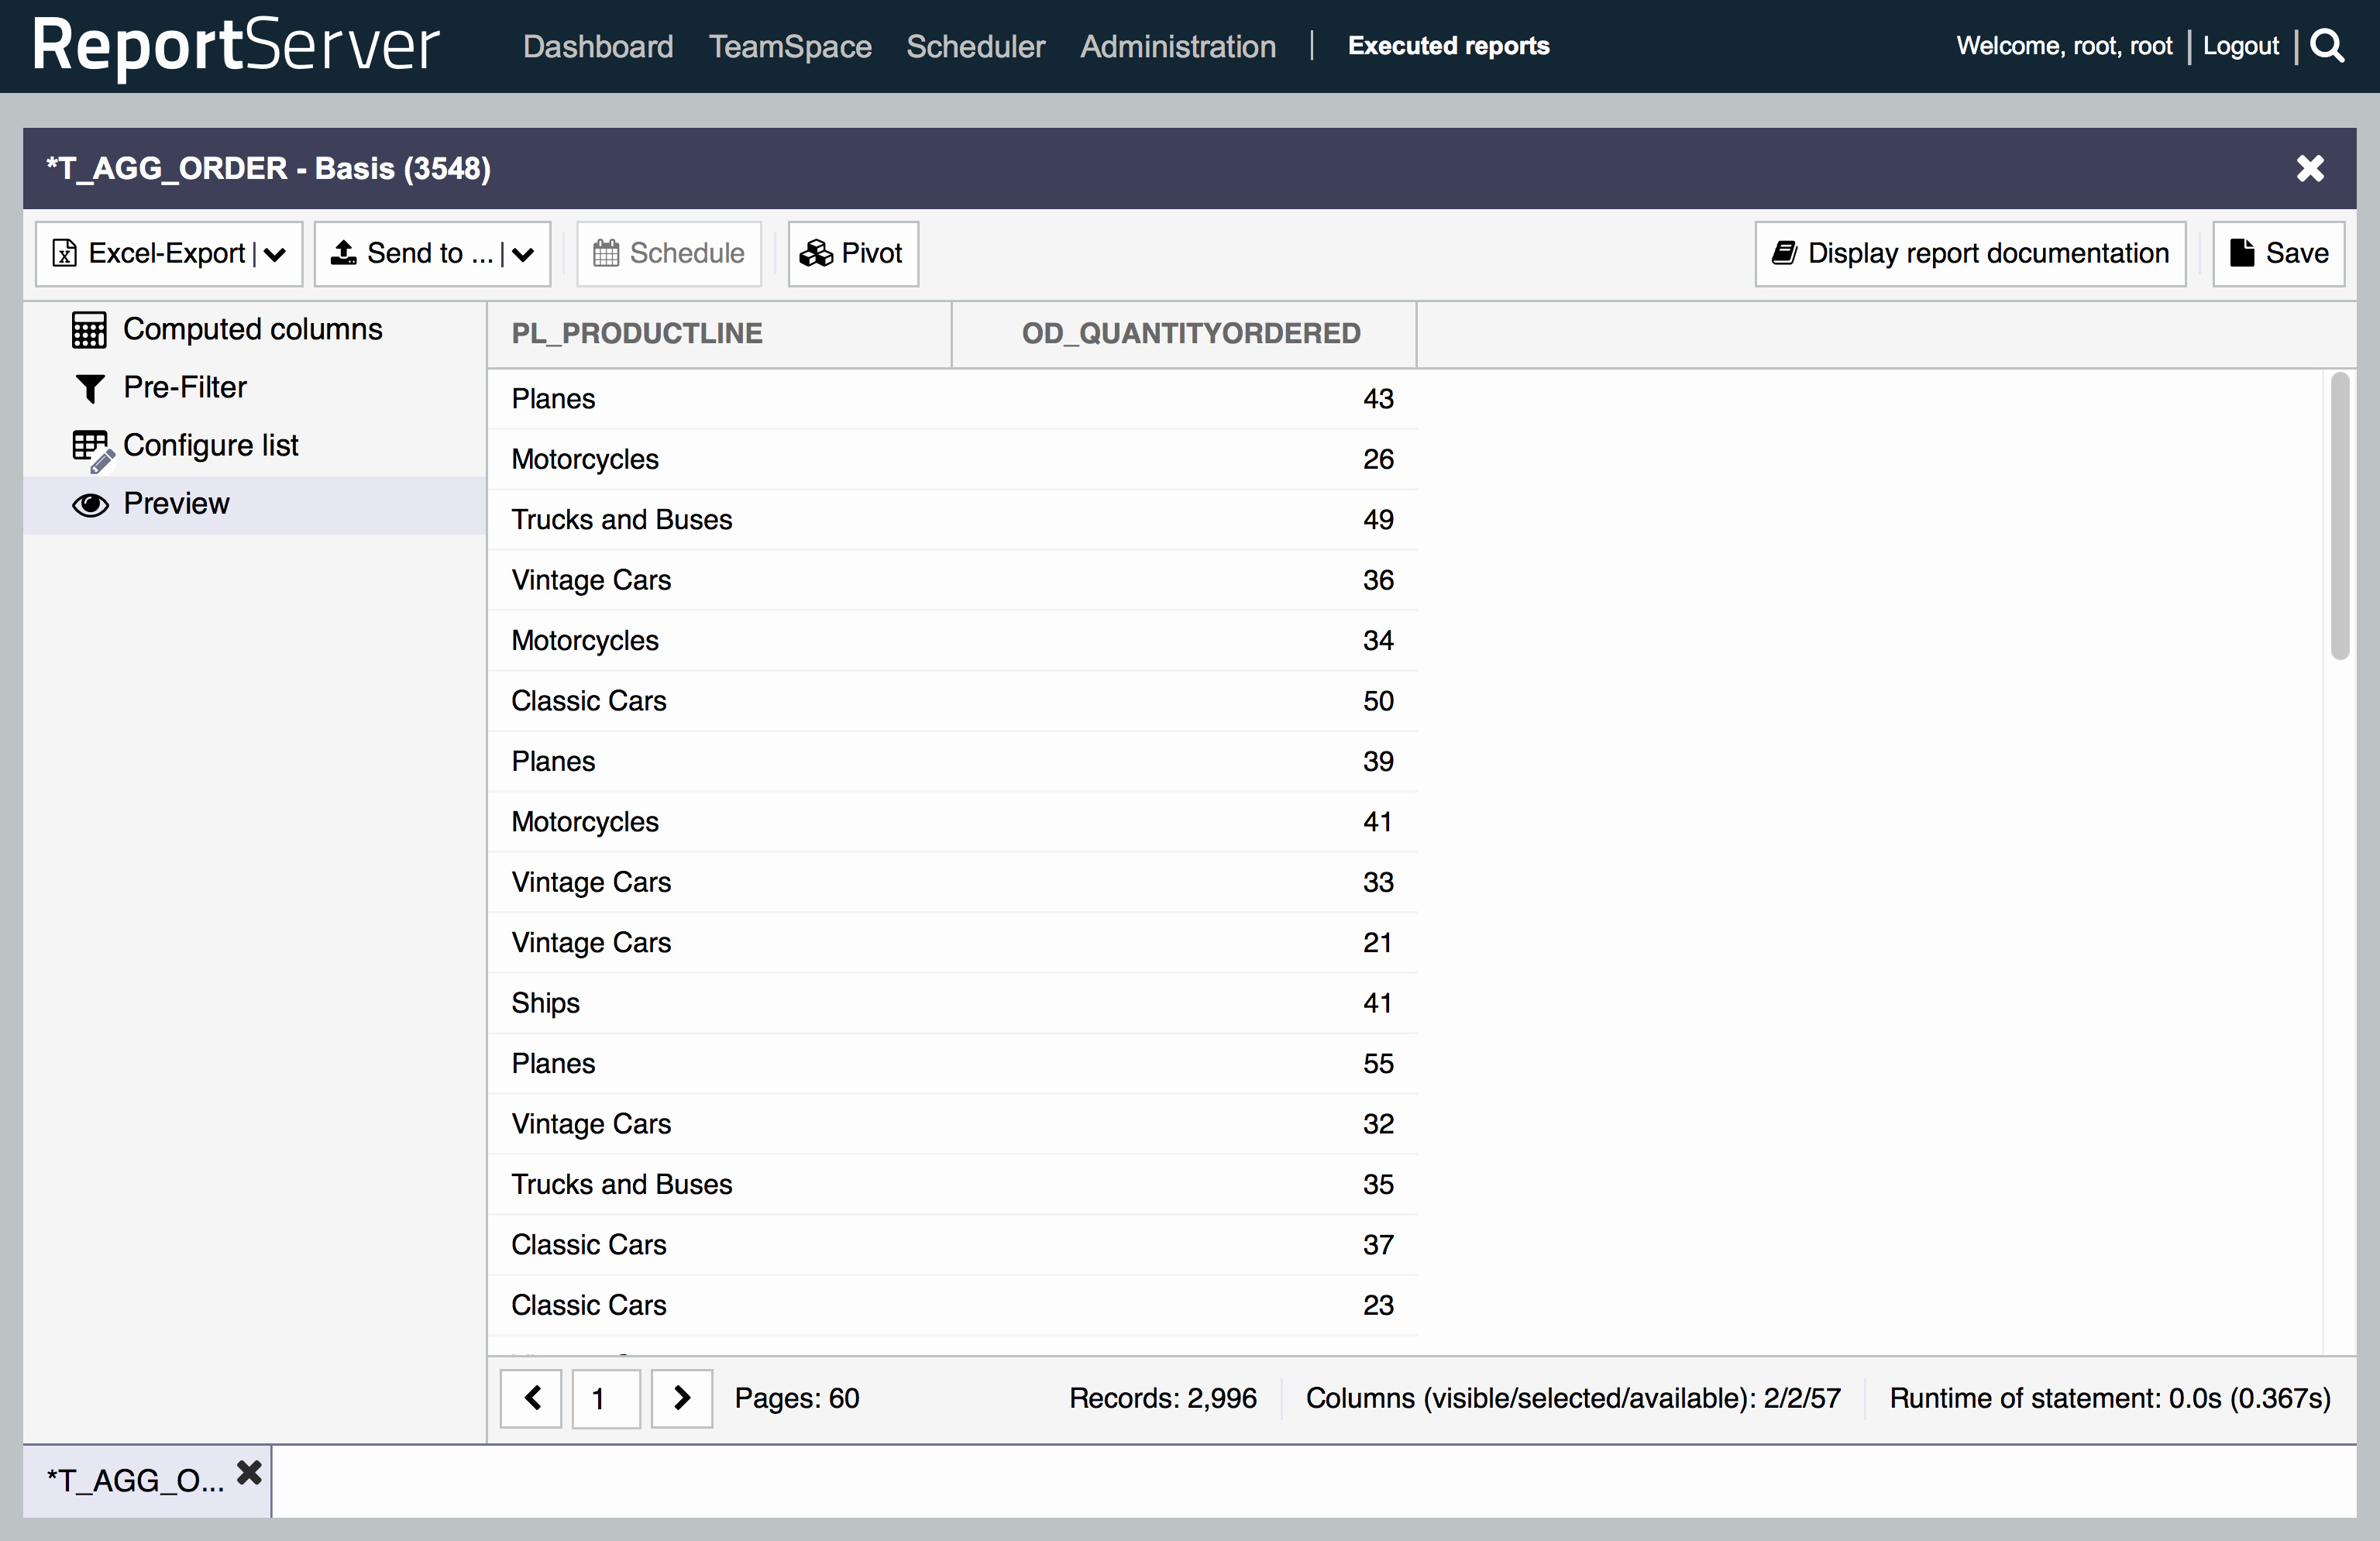Expand the Send to options dropdown
Image resolution: width=2380 pixels, height=1541 pixels.
(x=522, y=254)
